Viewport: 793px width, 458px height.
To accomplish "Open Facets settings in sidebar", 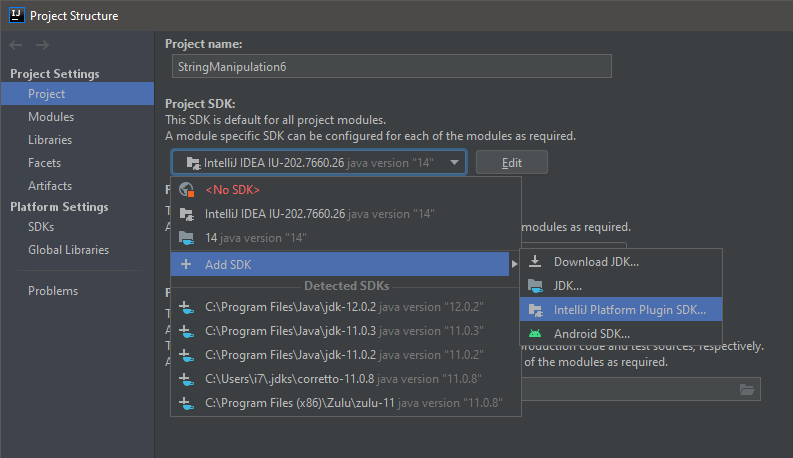I will (x=77, y=163).
